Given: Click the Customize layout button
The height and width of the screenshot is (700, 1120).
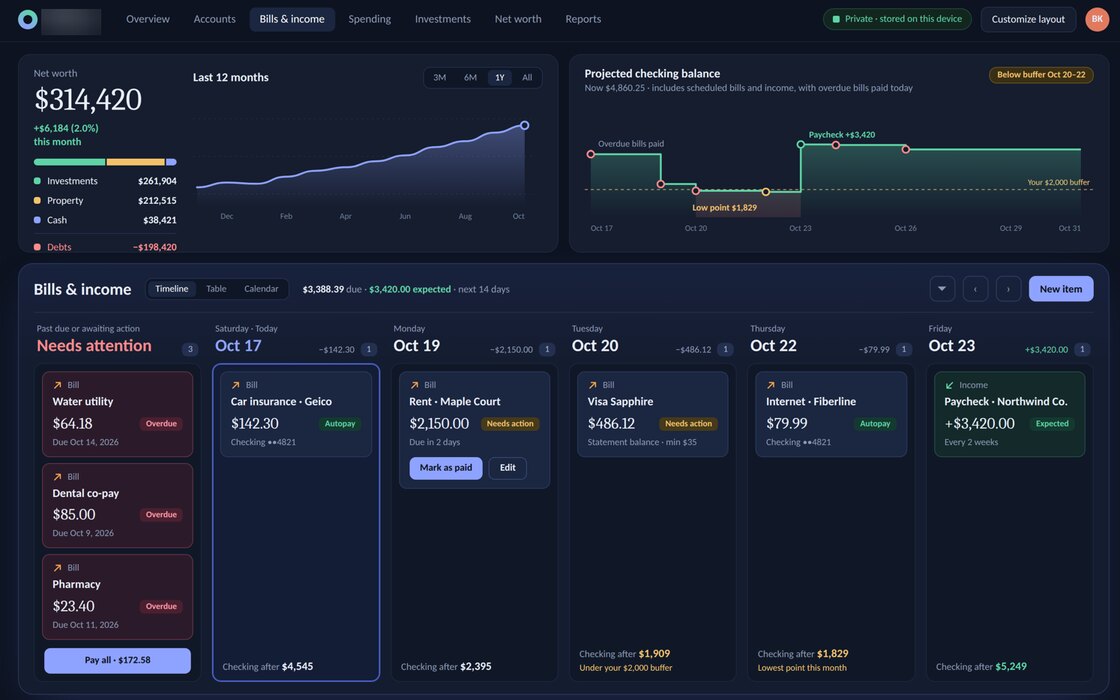Looking at the screenshot, I should [x=1028, y=19].
